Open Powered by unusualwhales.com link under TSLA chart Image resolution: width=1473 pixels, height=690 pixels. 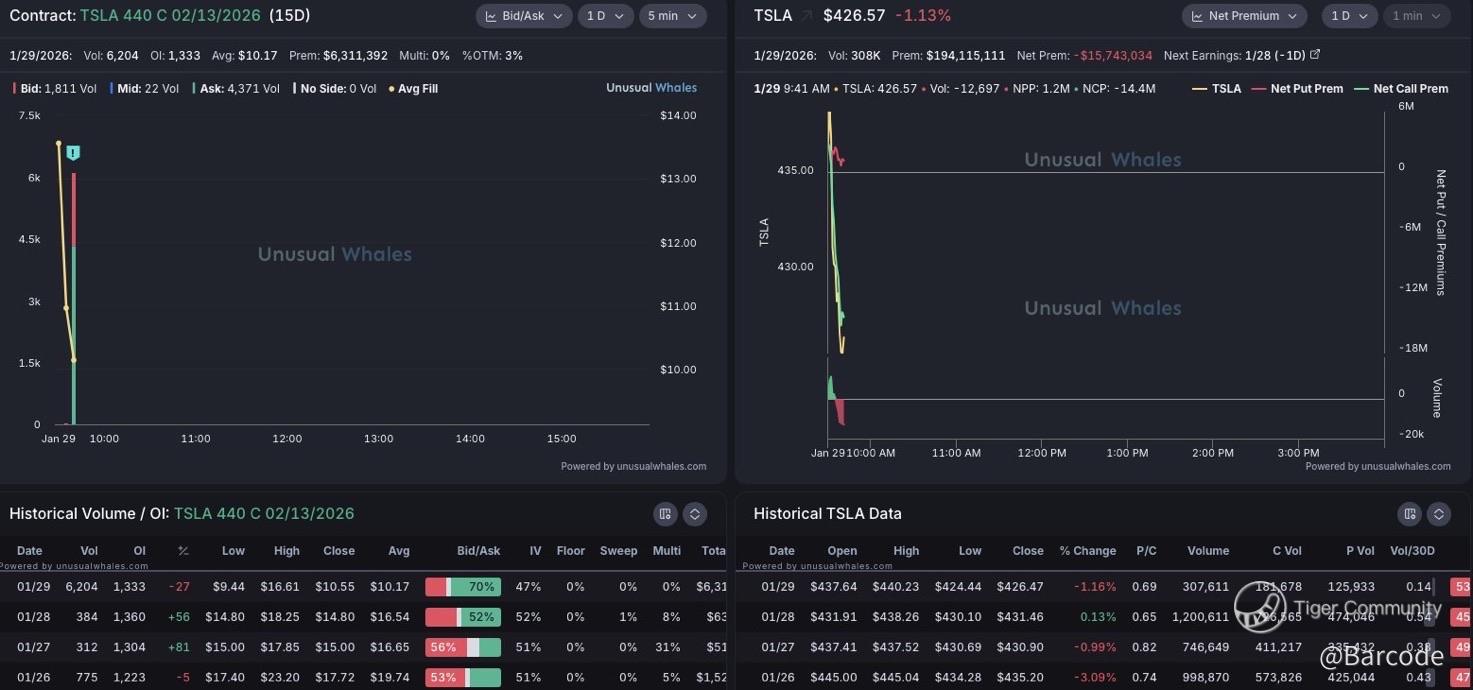coord(1378,466)
